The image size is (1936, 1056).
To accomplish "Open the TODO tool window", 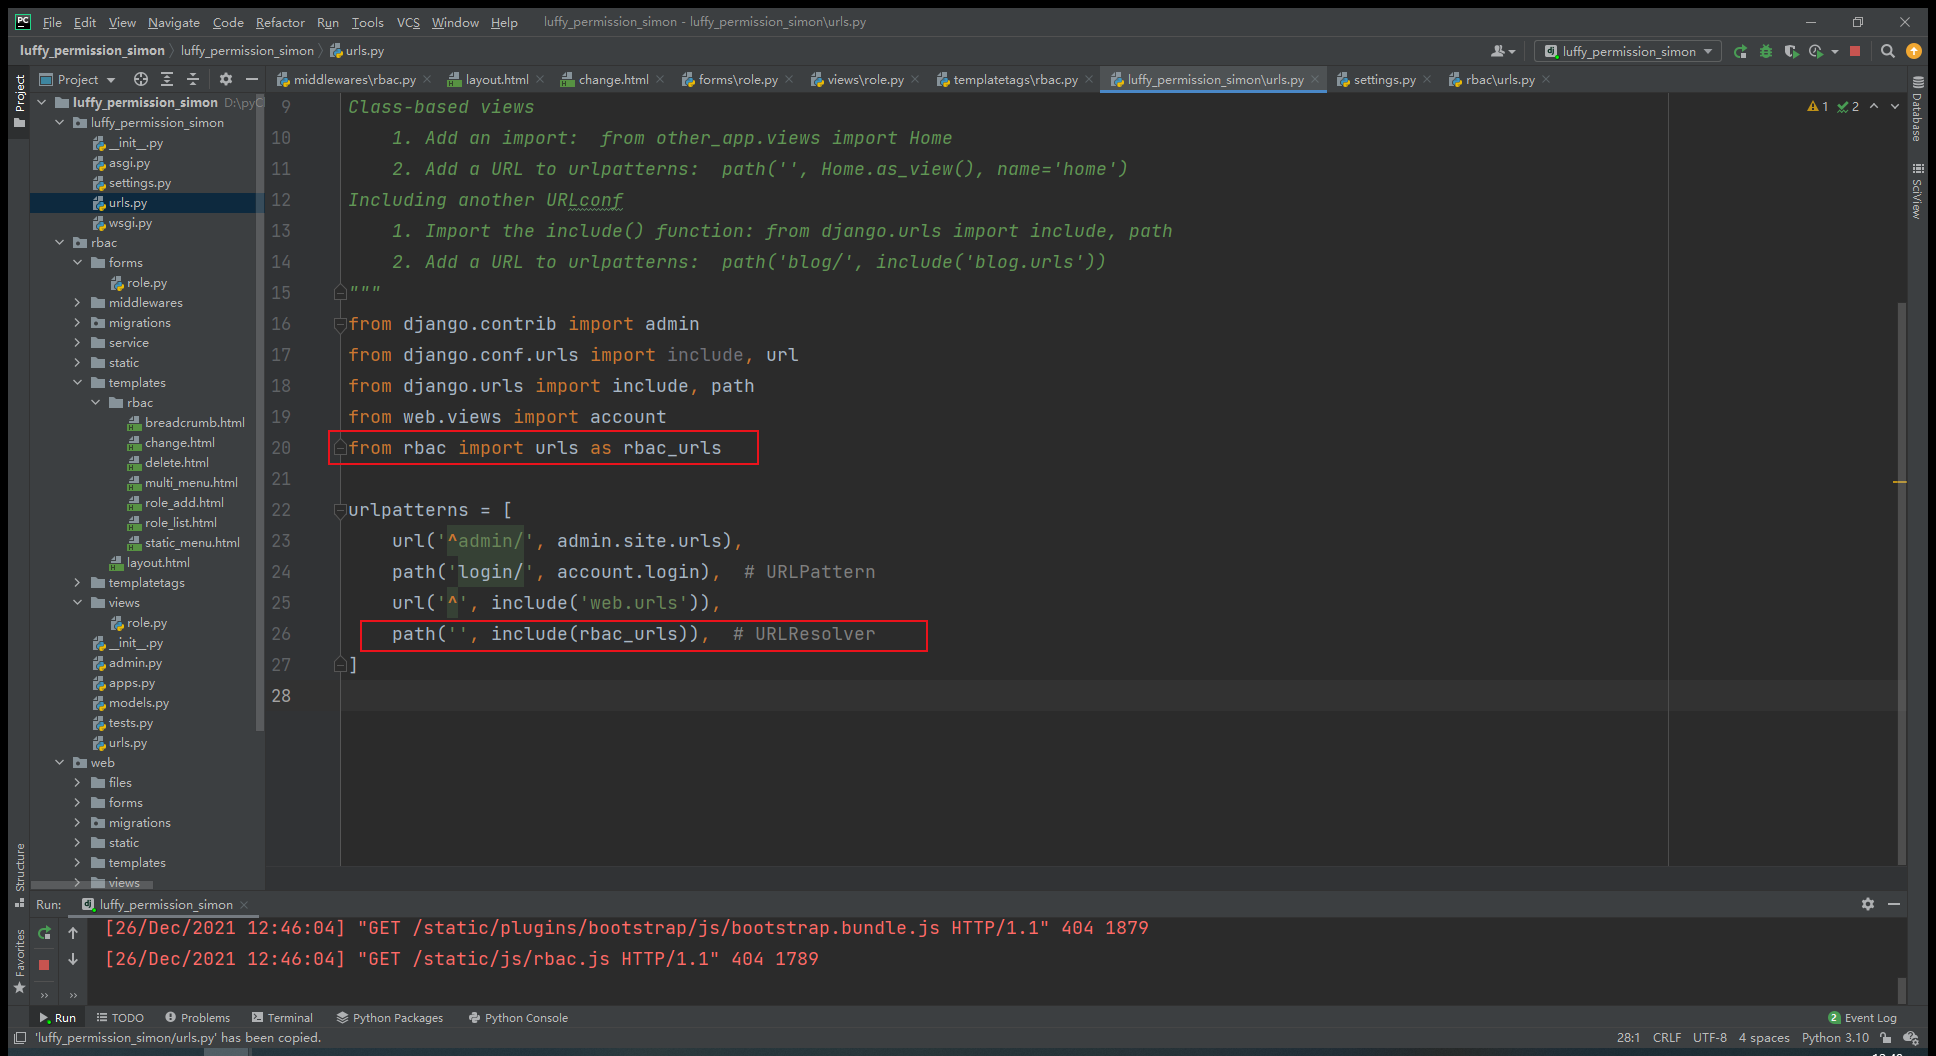I will point(120,1018).
